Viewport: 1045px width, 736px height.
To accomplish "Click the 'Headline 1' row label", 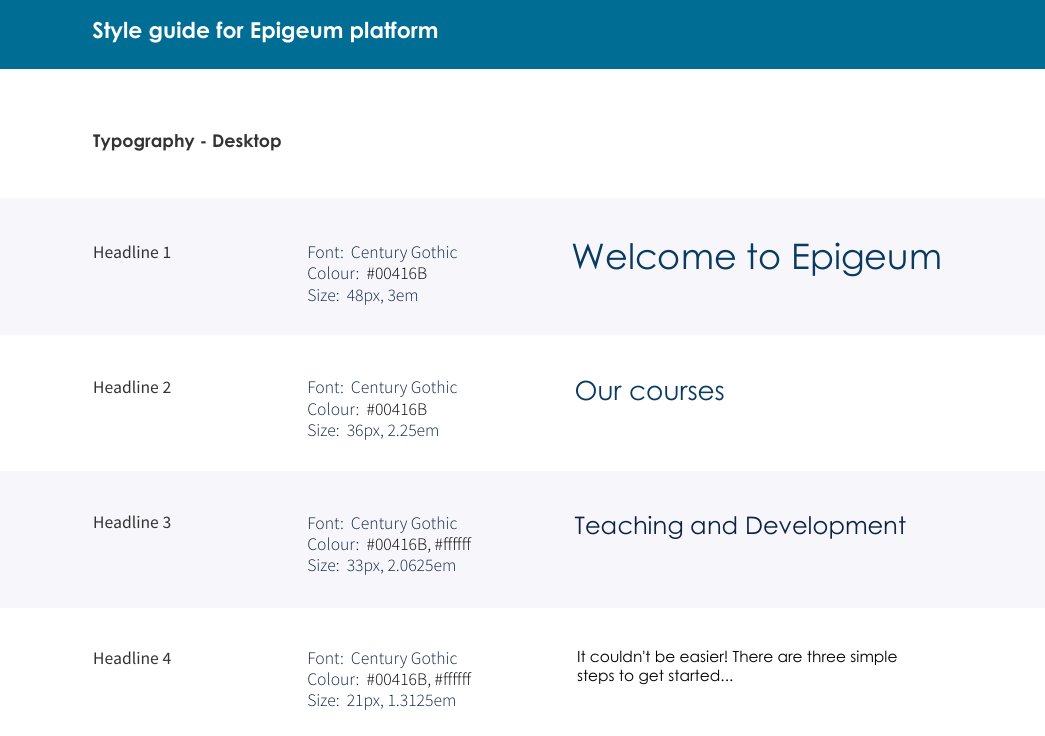I will tap(132, 252).
